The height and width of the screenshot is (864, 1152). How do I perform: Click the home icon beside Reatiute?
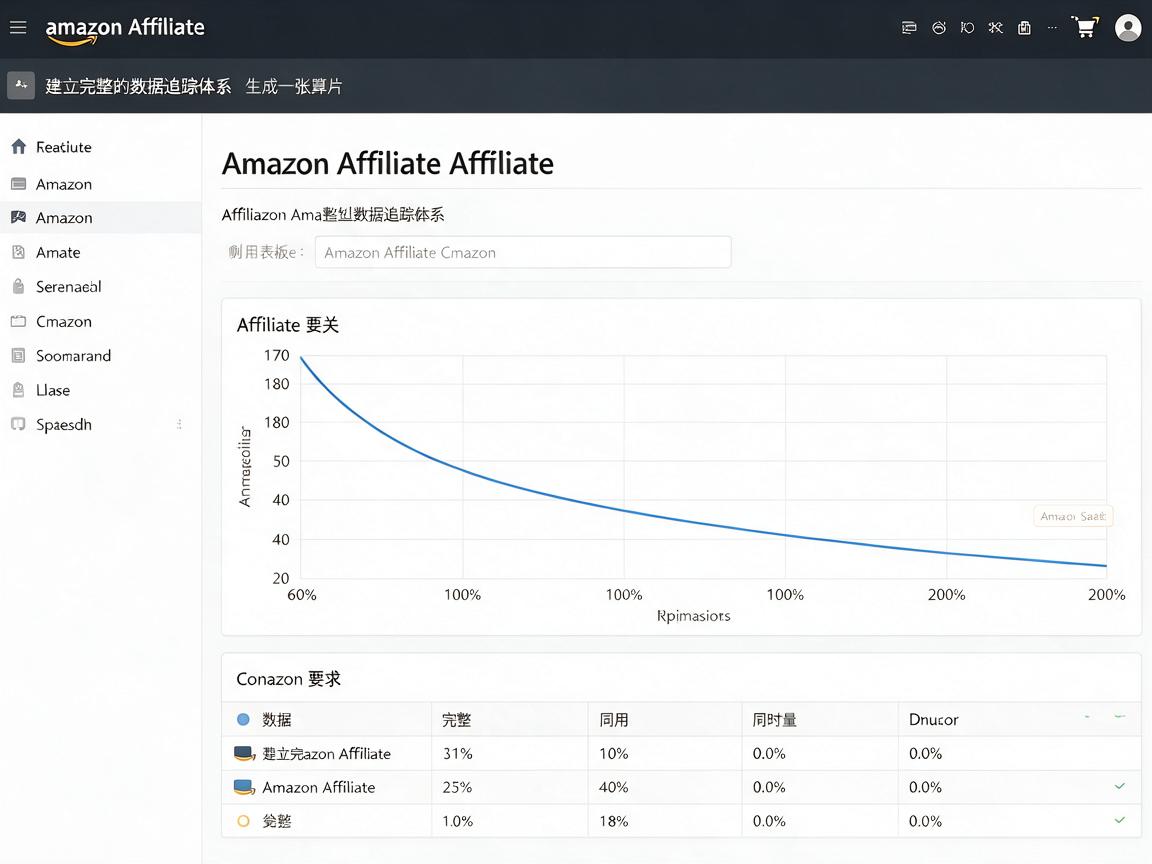pos(19,147)
